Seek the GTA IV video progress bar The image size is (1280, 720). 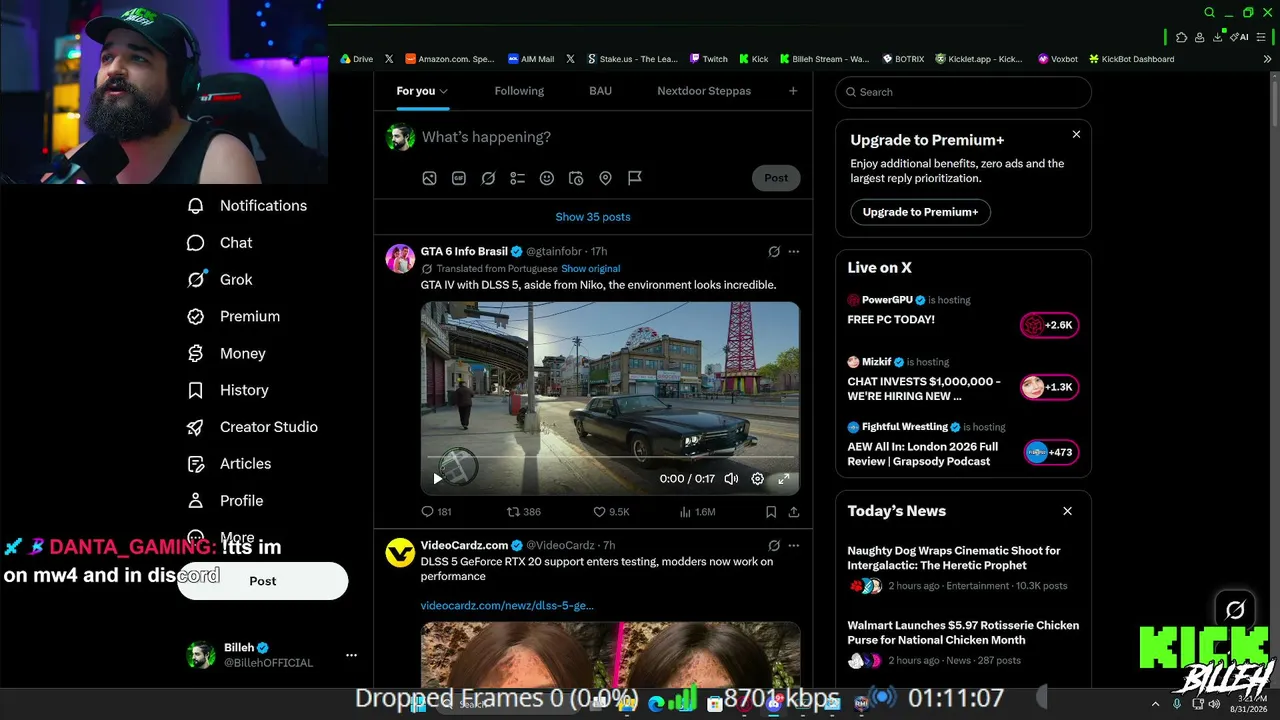click(610, 458)
